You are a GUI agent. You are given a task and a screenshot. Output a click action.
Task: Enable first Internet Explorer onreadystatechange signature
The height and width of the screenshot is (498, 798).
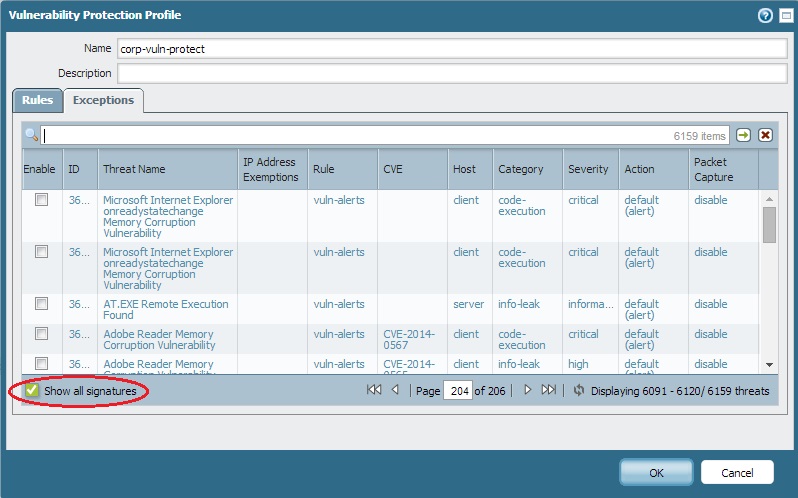coord(41,200)
